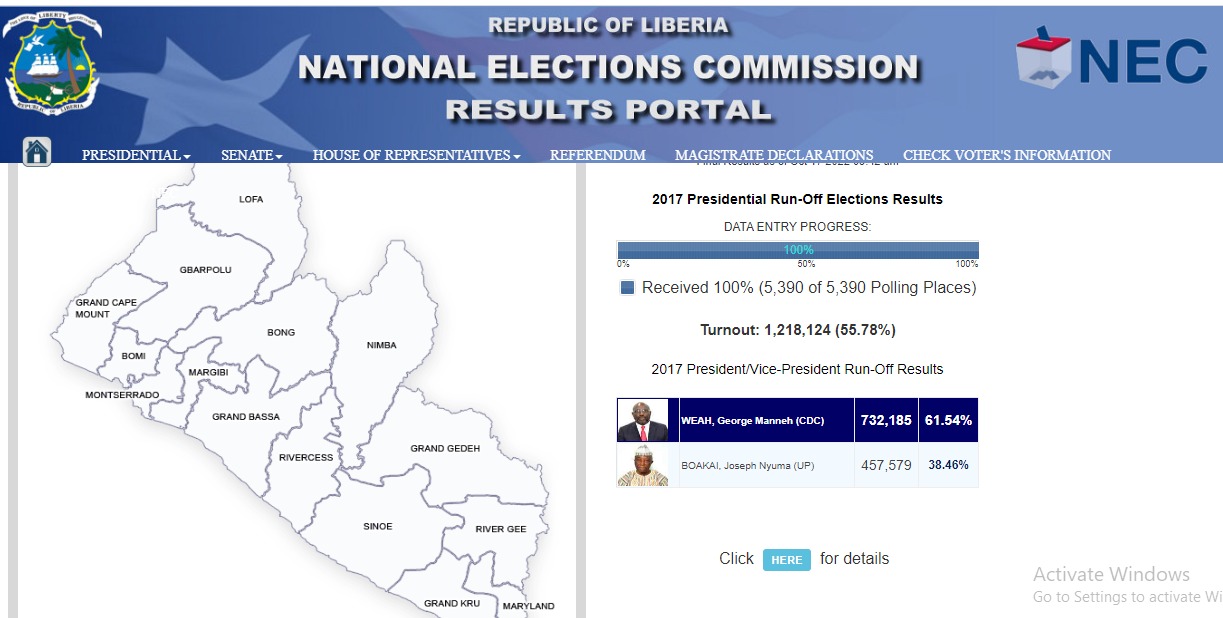
Task: Click Joseph Boakai's candidate photo
Action: pos(643,465)
